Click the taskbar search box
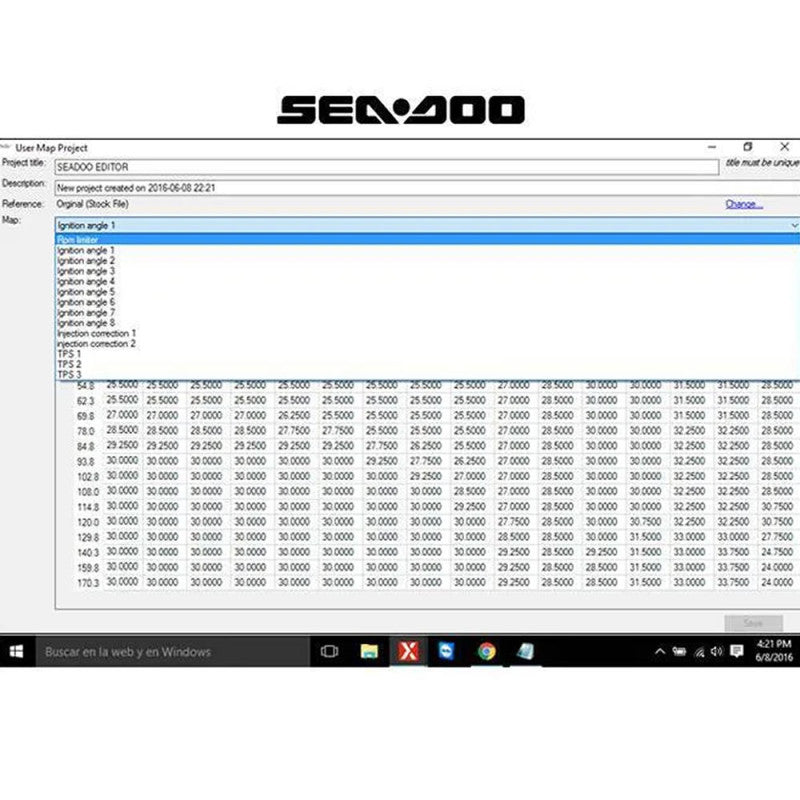Image resolution: width=800 pixels, height=800 pixels. (x=172, y=652)
